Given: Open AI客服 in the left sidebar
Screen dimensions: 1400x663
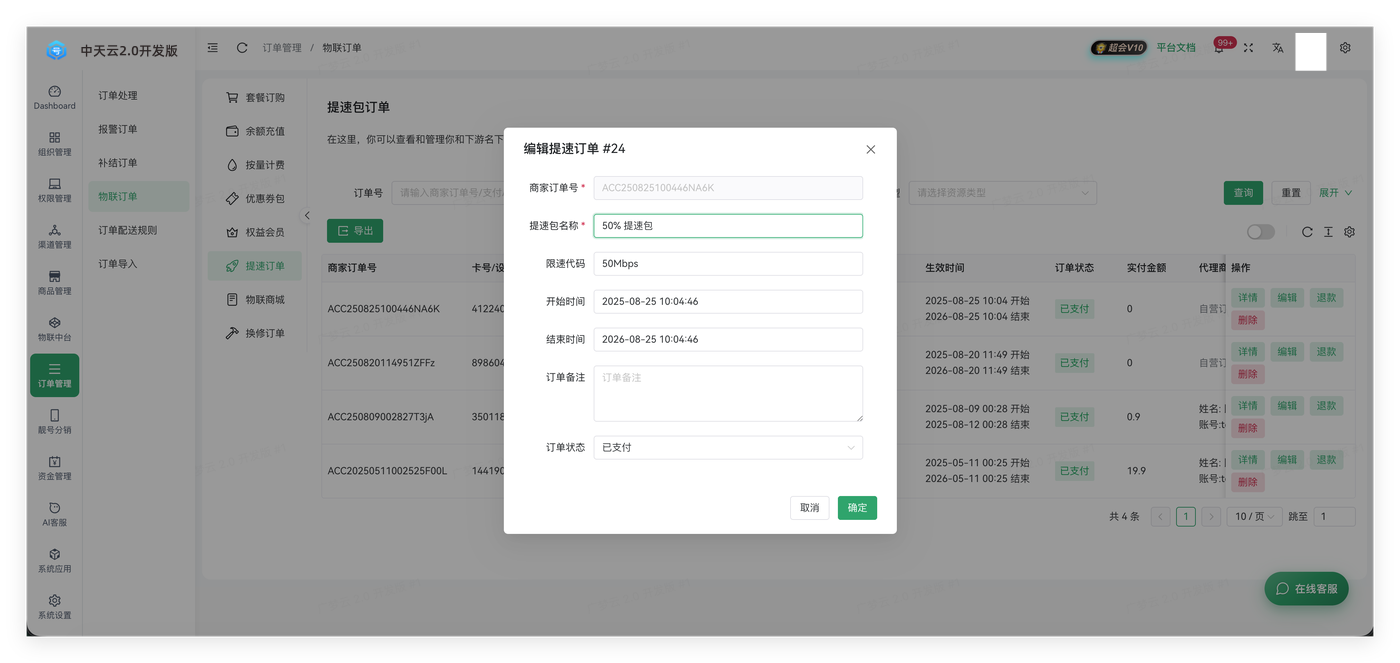Looking at the screenshot, I should tap(54, 514).
